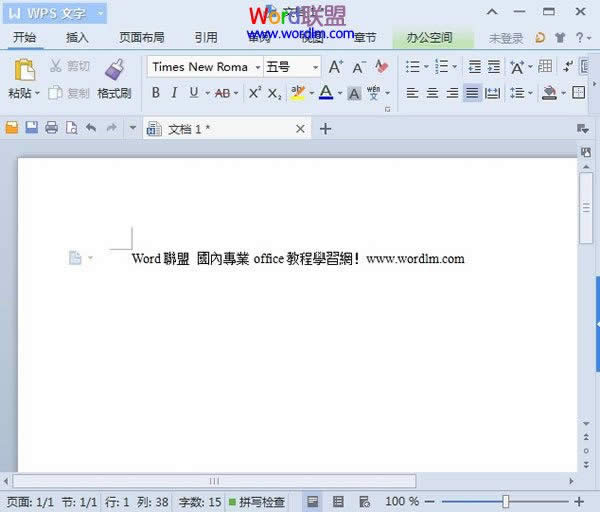Viewport: 600px width, 512px height.
Task: Click the Paste (粘贴) clipboard icon
Action: [x=24, y=70]
